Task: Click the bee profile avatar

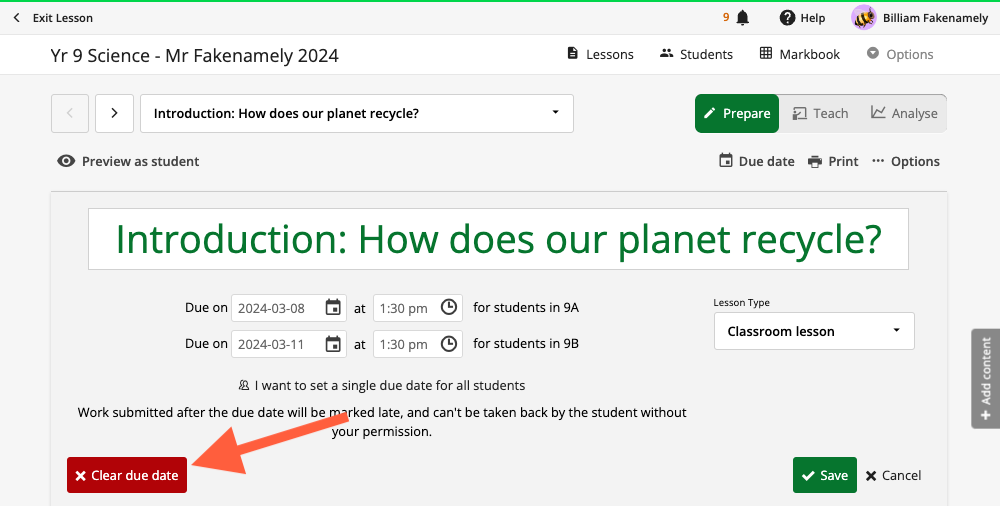Action: tap(864, 18)
